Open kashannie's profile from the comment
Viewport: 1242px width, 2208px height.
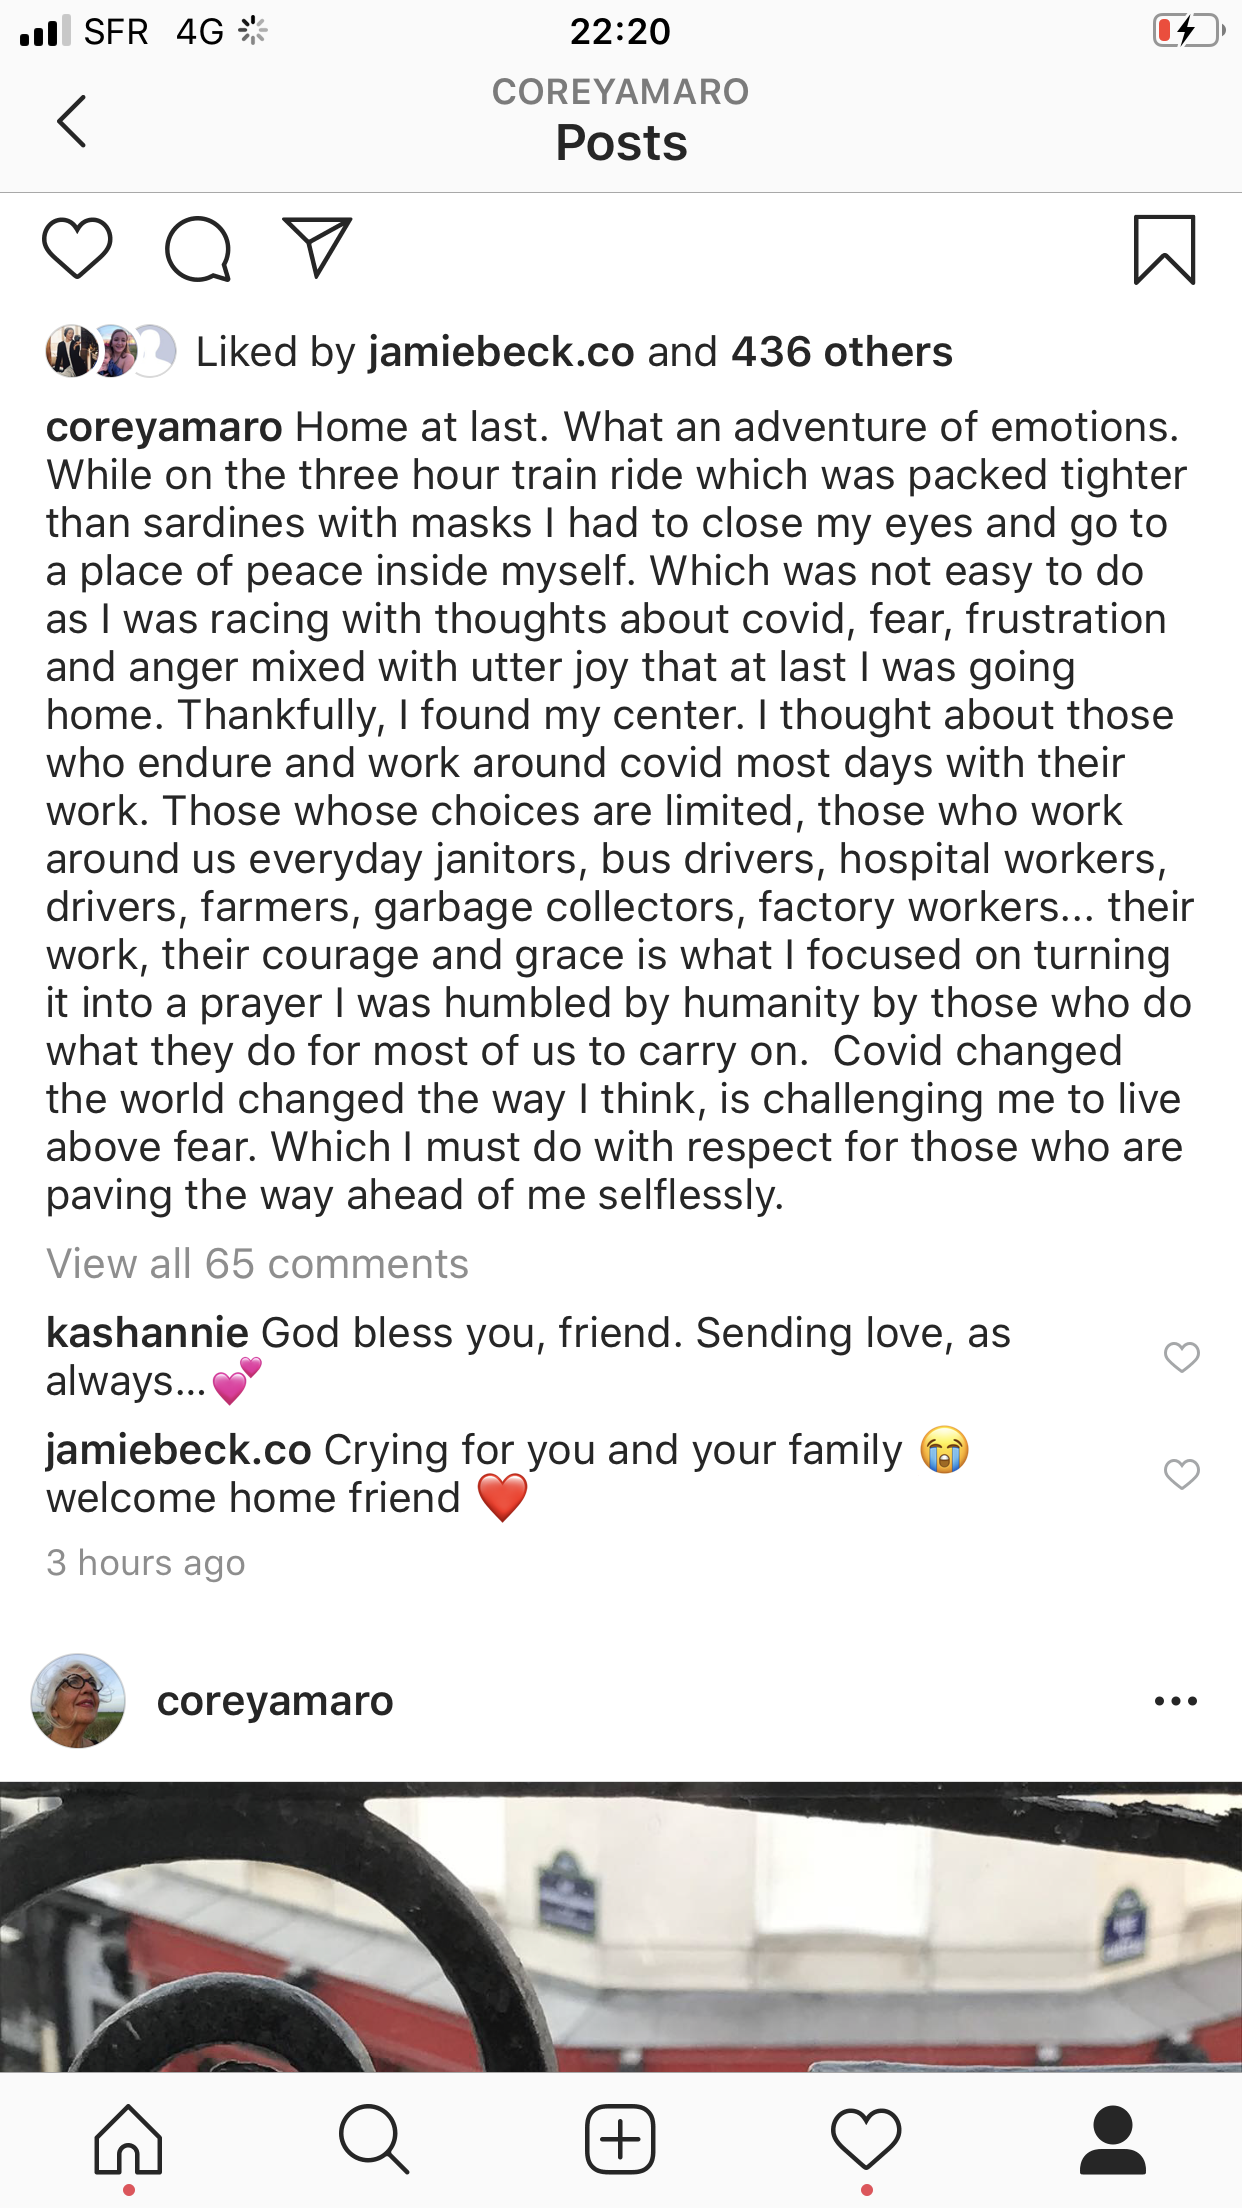[147, 1333]
